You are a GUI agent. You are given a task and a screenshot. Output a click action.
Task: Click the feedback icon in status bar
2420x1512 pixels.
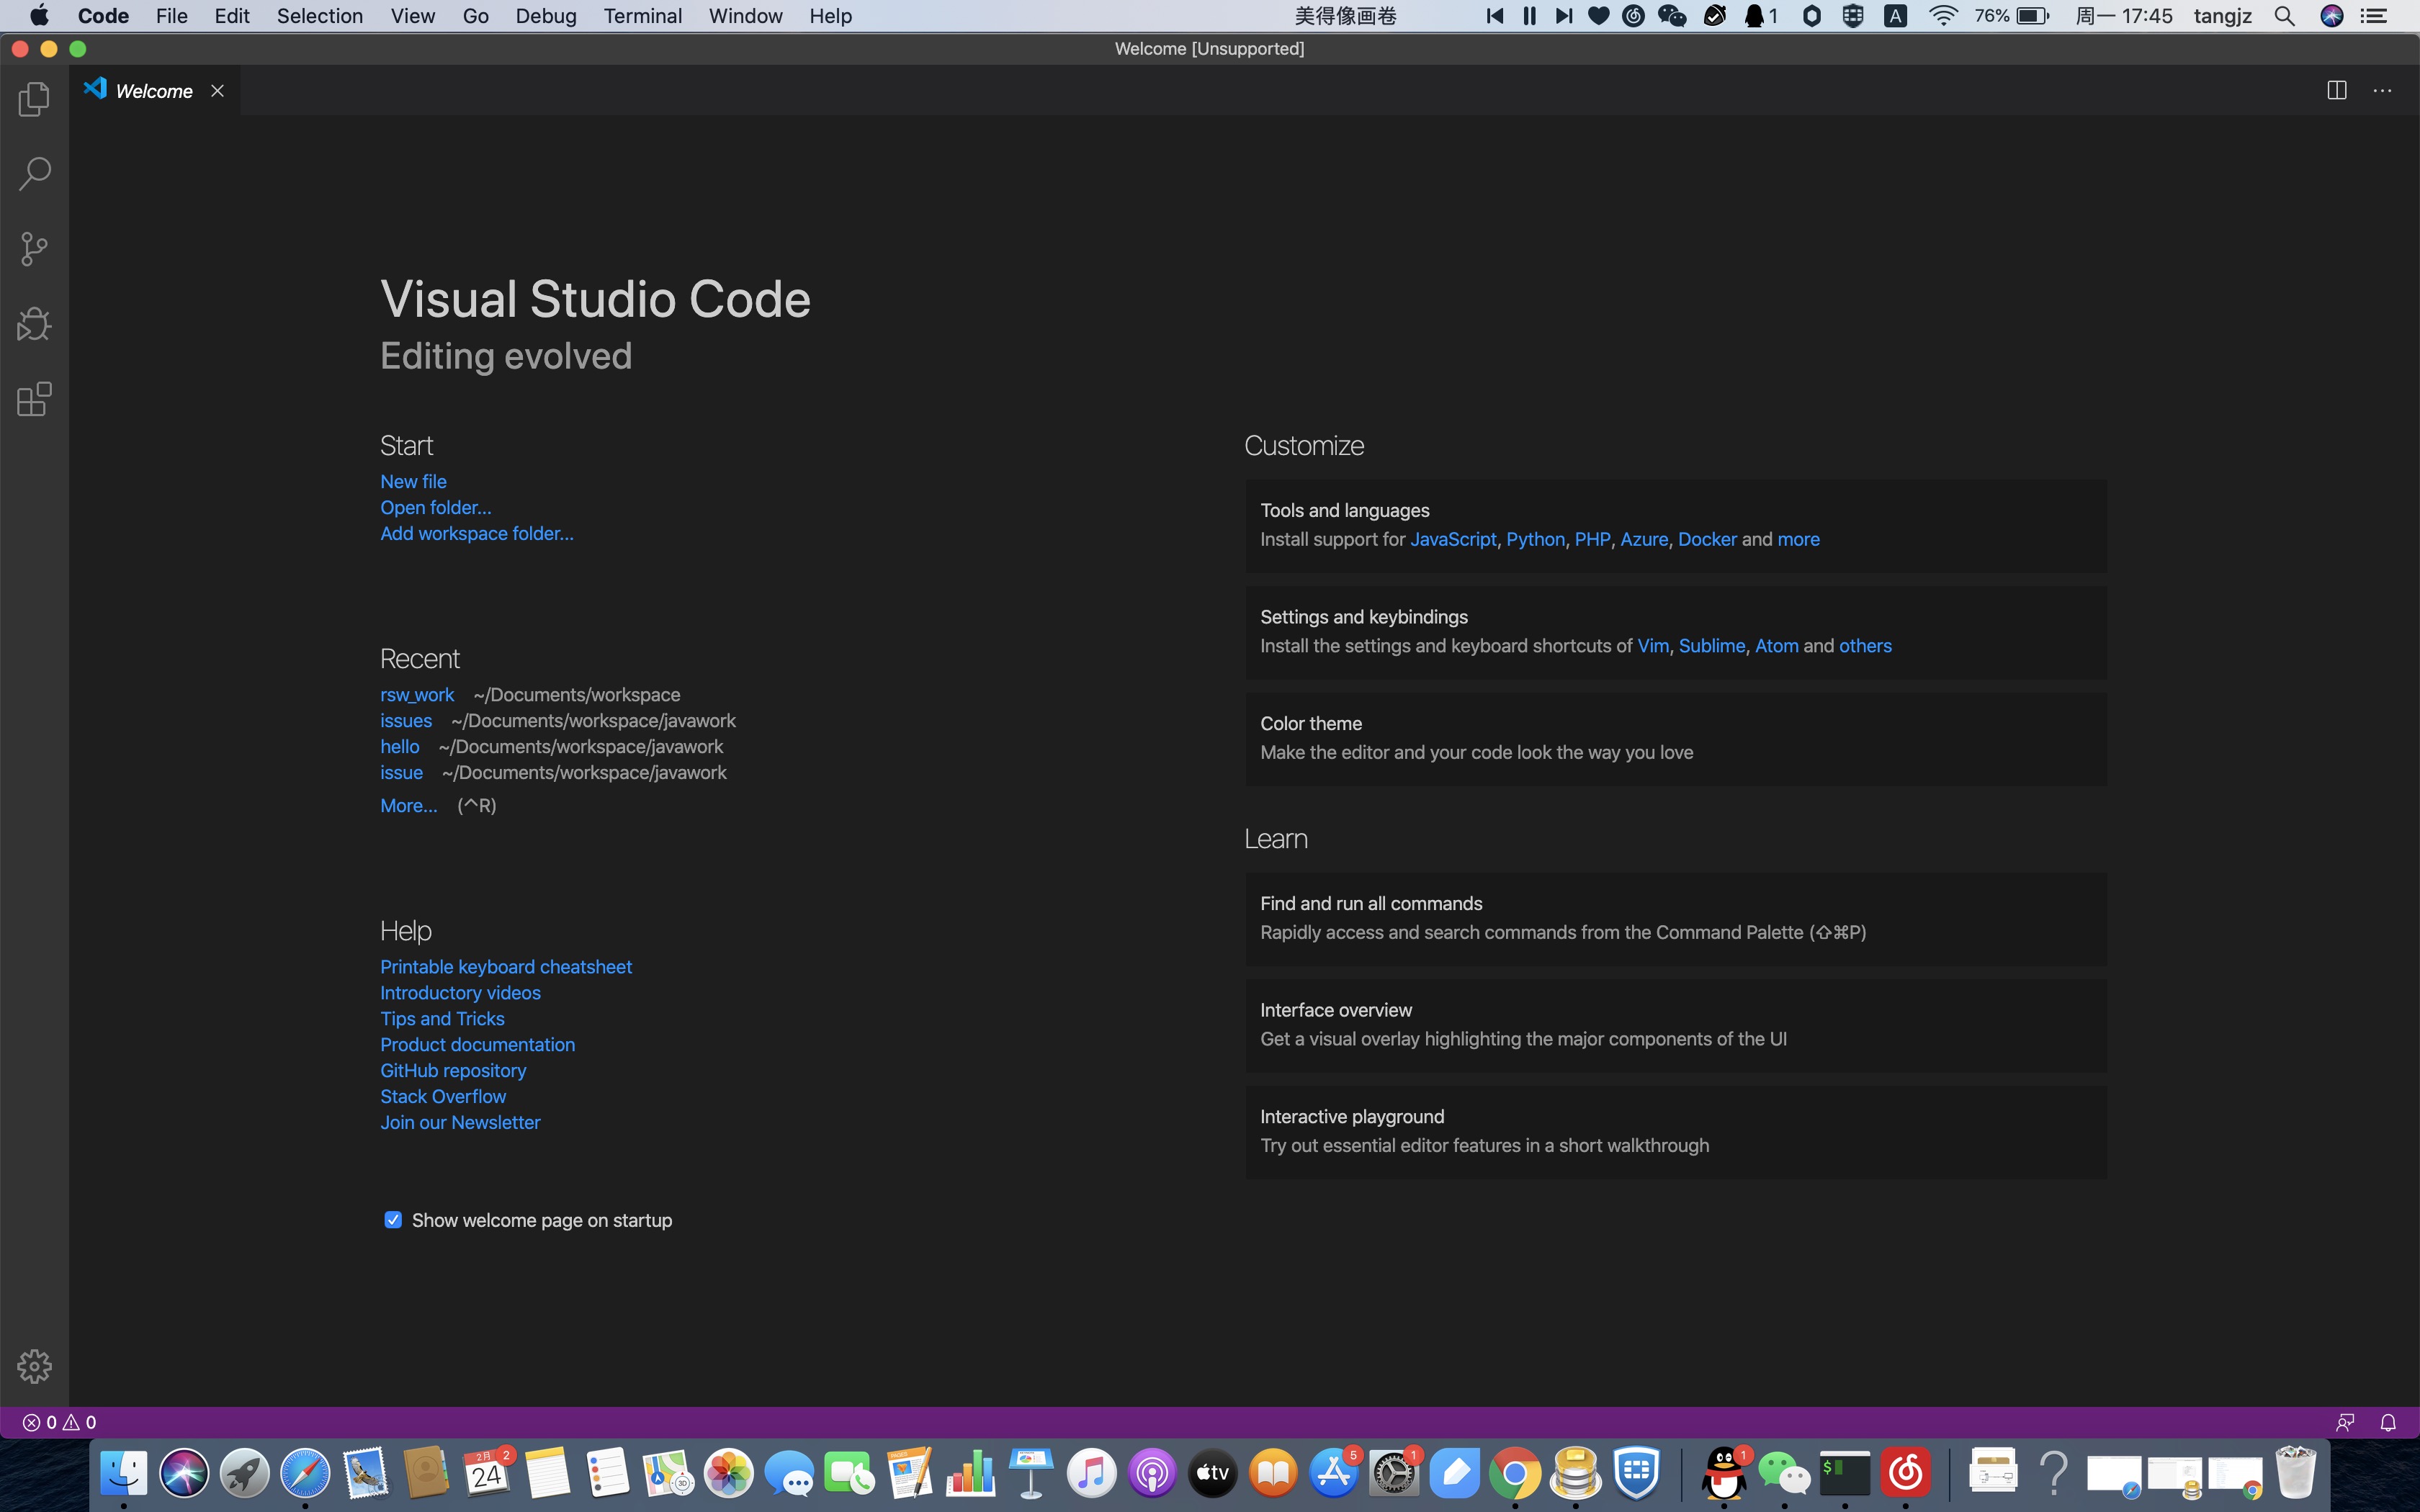pos(2345,1423)
